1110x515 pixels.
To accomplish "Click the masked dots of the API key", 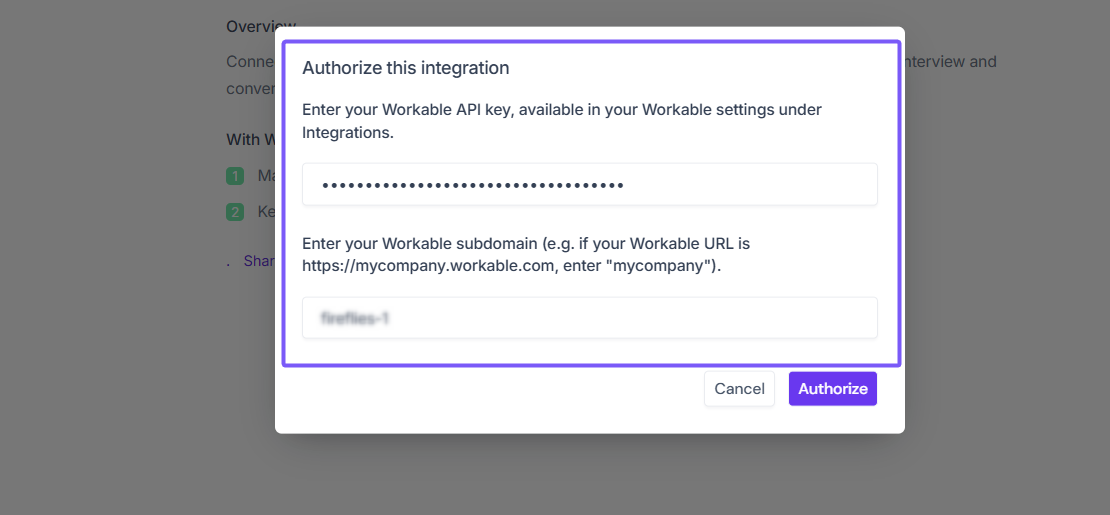I will click(473, 185).
